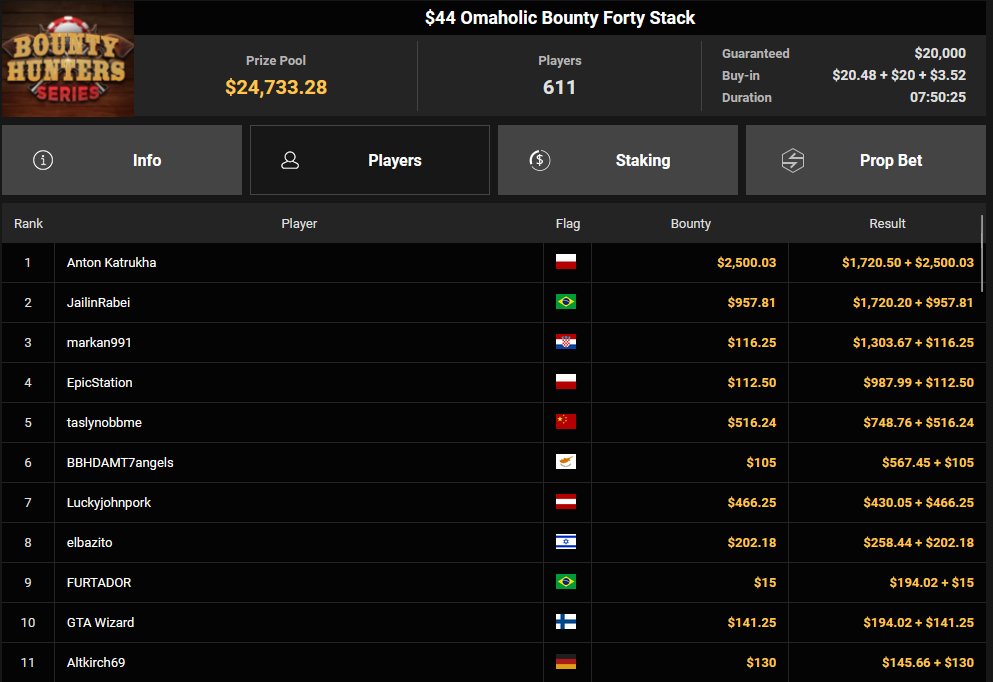Select player Anton Katrukha in the list
This screenshot has width=993, height=682.
(111, 263)
